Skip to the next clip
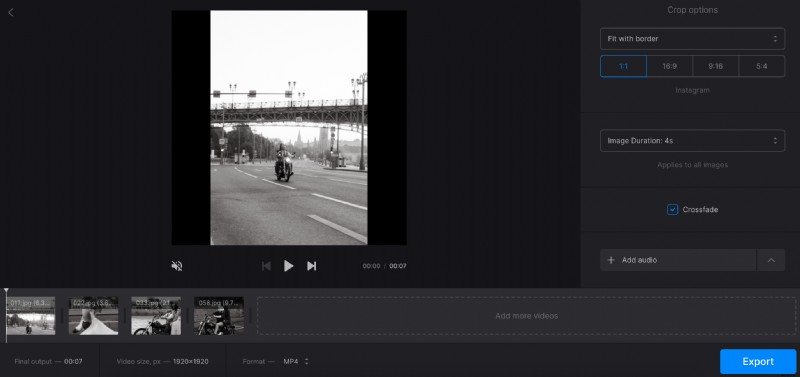 coord(311,266)
